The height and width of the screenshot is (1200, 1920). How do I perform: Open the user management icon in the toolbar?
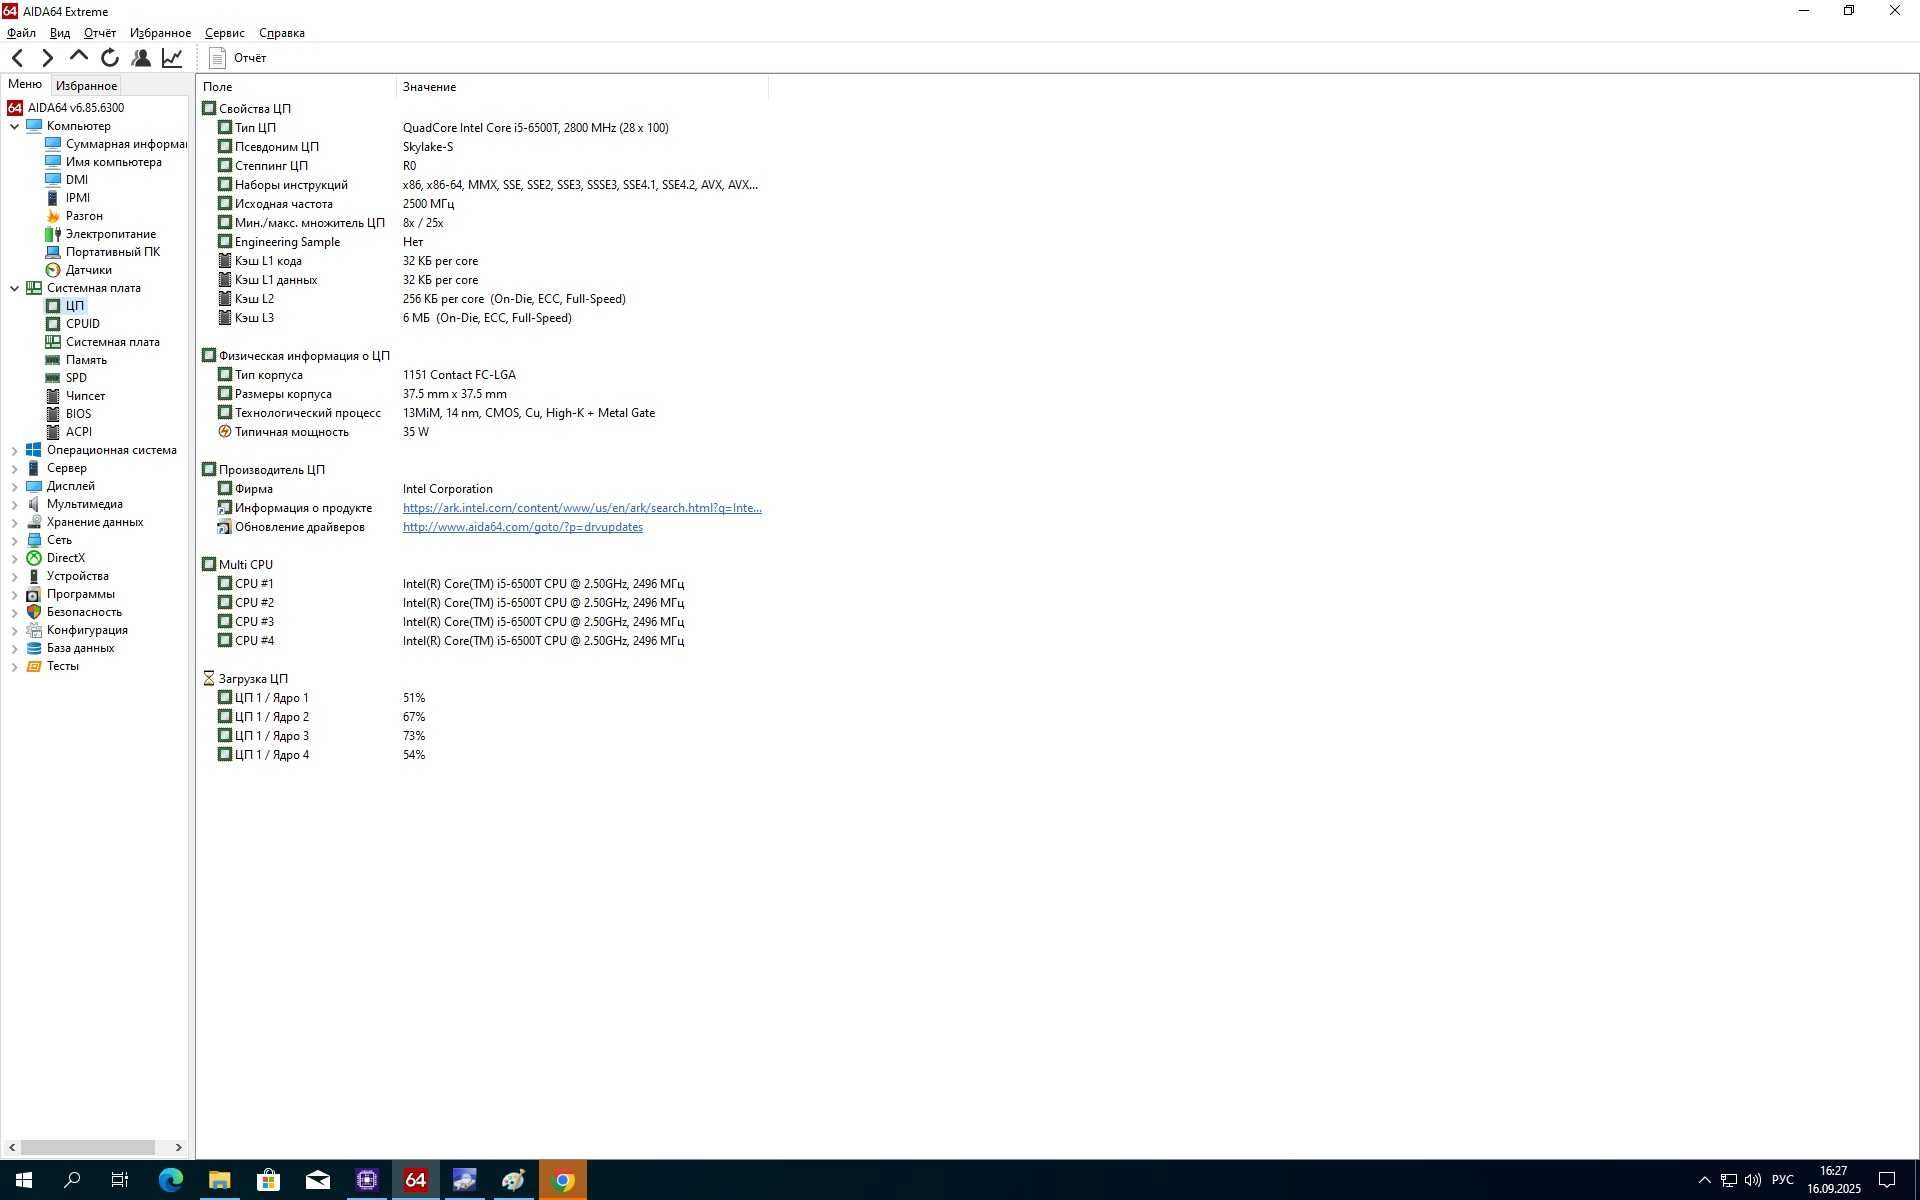point(141,58)
